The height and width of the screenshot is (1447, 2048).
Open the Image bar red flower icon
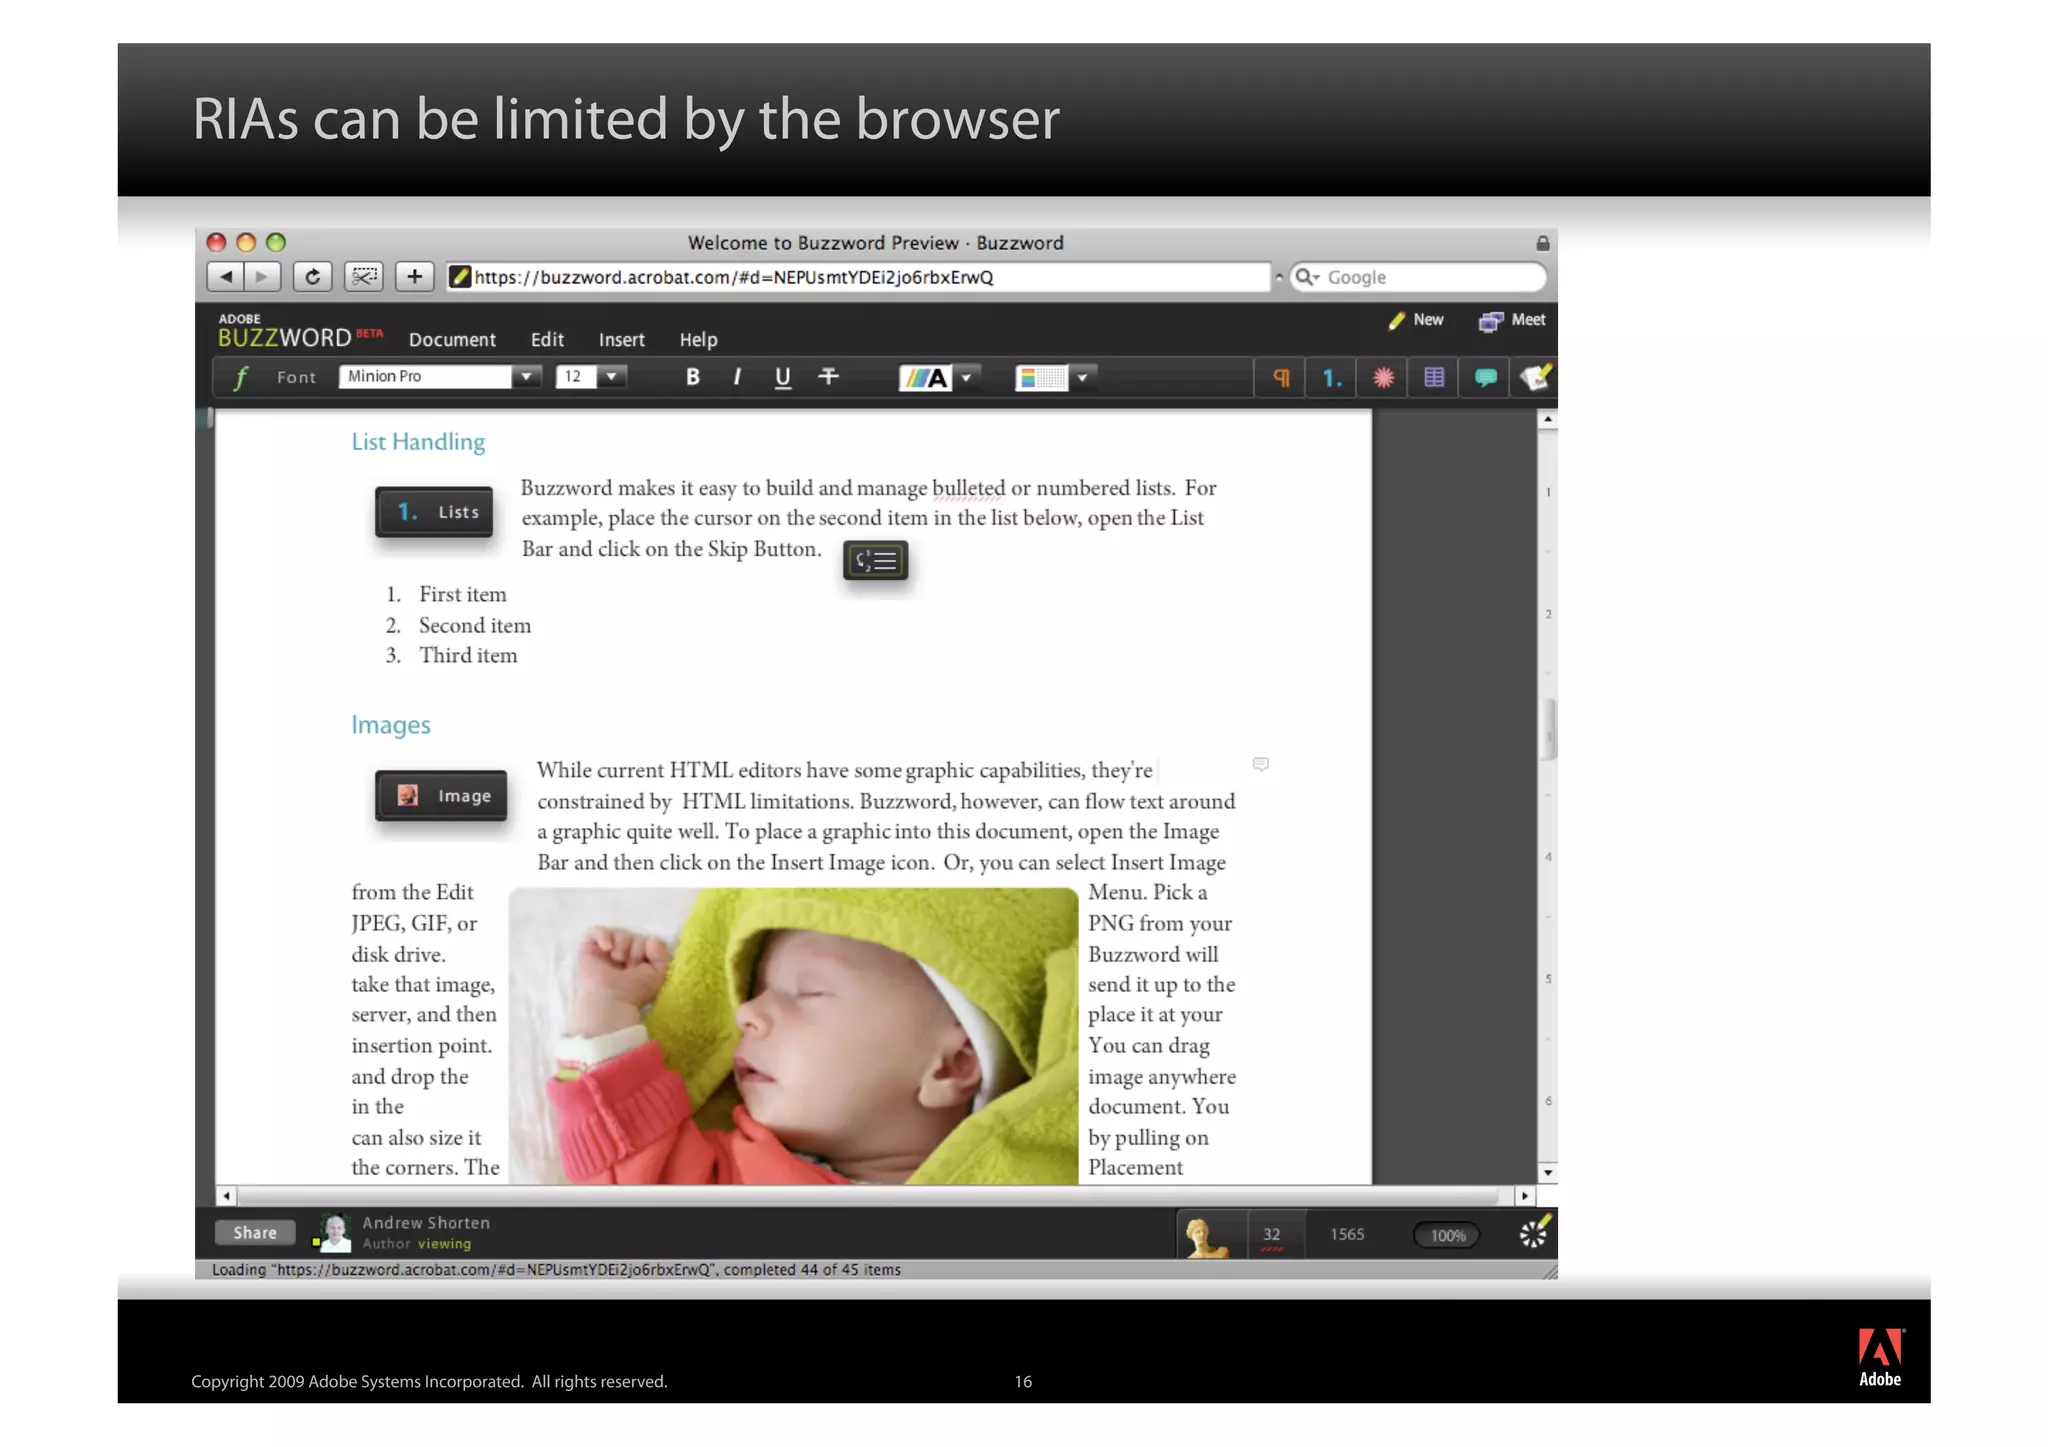[1383, 378]
